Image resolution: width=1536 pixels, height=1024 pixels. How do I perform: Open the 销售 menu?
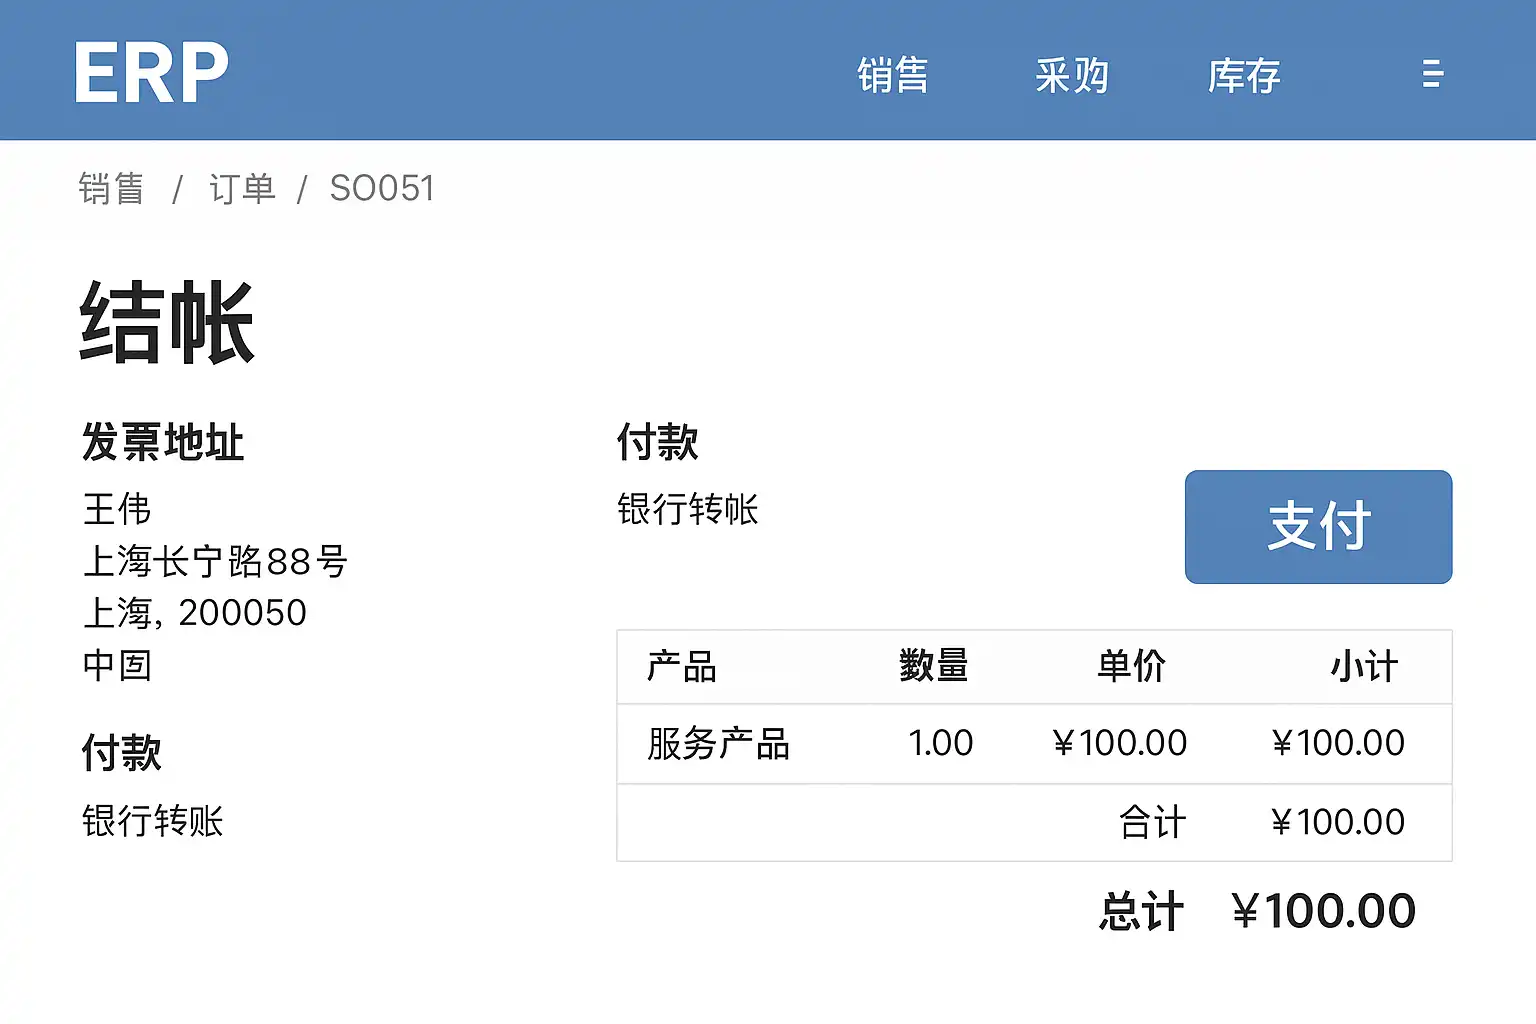coord(892,76)
